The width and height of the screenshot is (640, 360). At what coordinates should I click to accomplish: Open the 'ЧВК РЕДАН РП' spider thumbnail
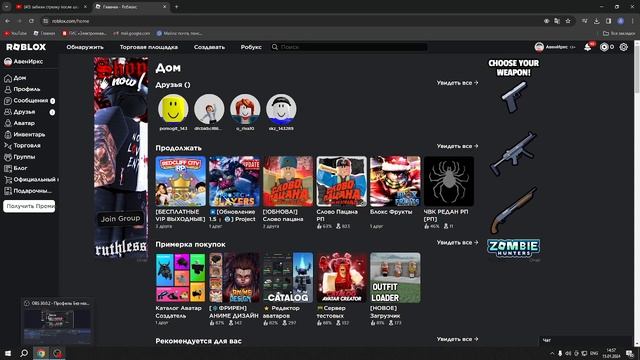[449, 181]
